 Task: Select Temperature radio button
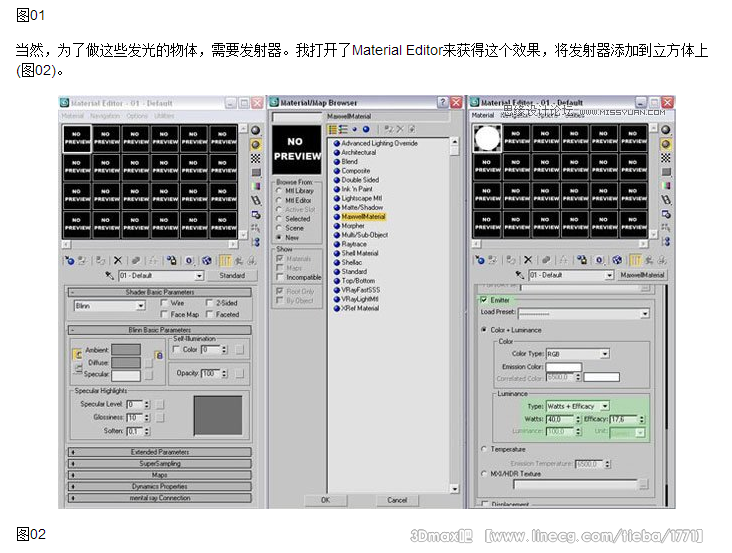[x=484, y=449]
